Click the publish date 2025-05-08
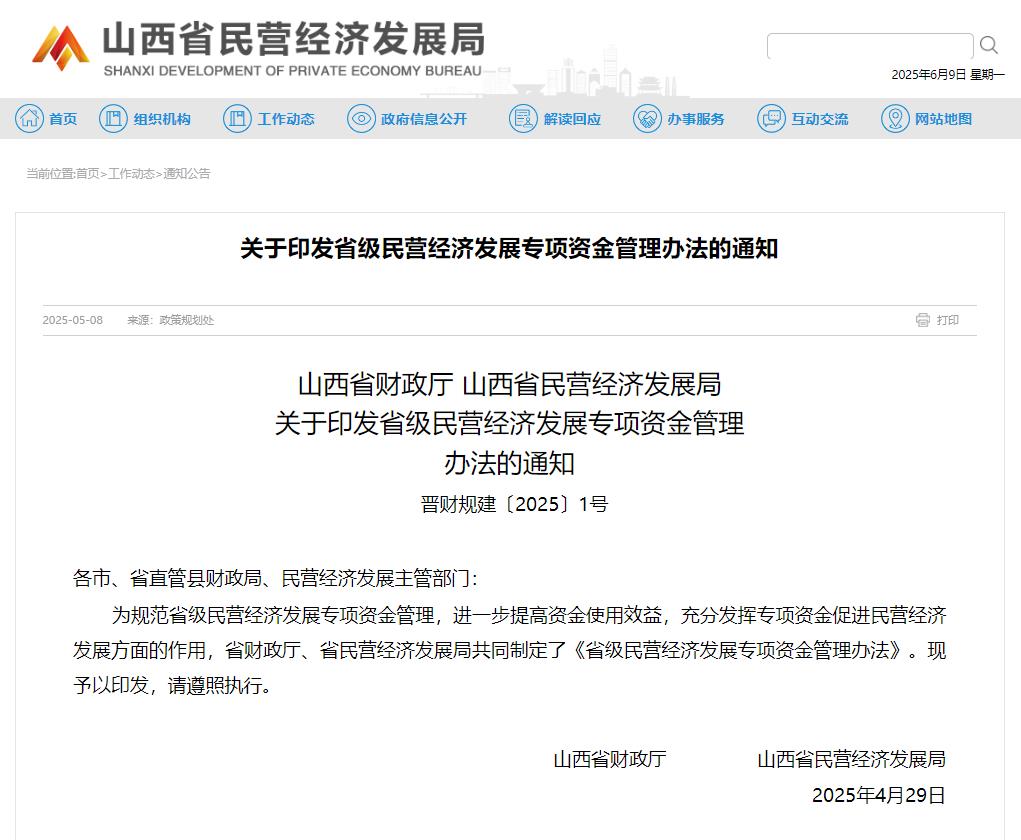1021x840 pixels. click(x=72, y=320)
